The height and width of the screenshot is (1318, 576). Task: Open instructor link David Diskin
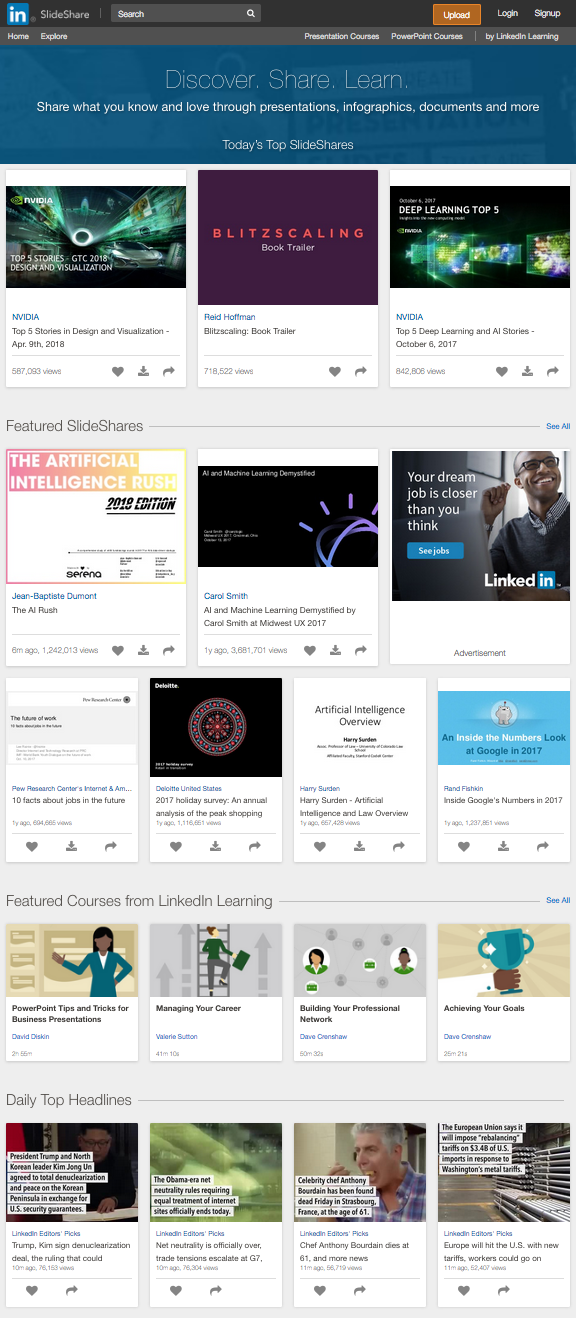tap(30, 1037)
